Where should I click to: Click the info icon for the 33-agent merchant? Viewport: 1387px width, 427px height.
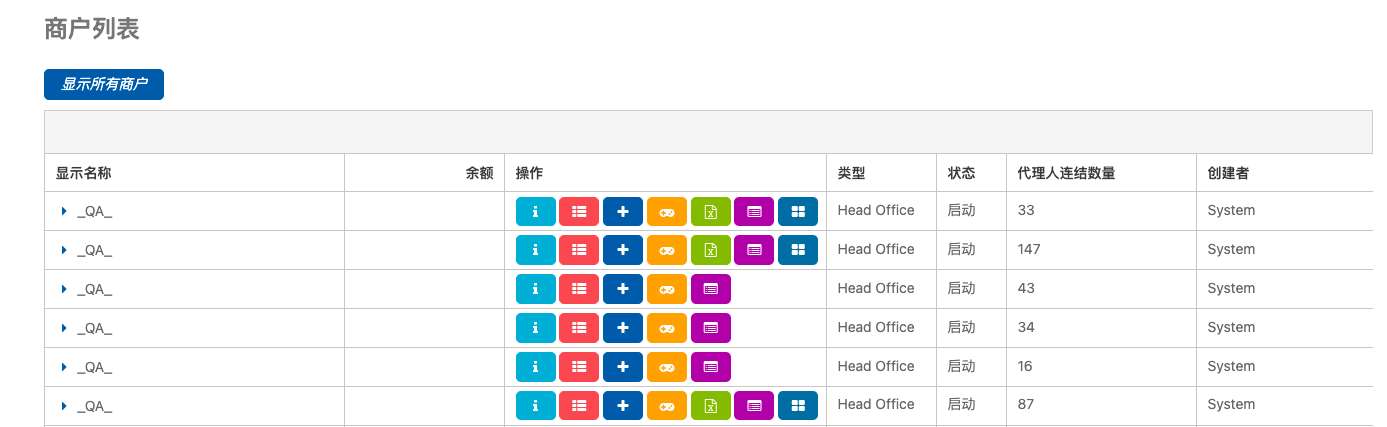tap(535, 211)
